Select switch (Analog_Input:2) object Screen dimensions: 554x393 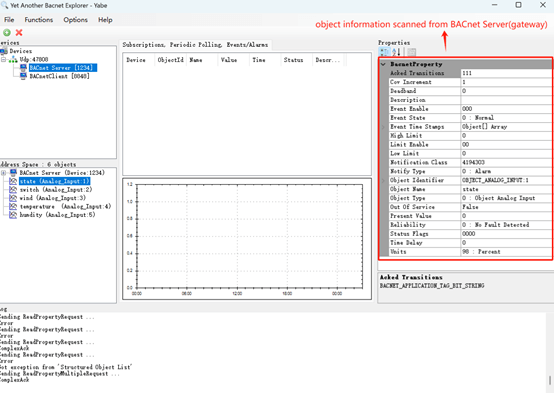point(55,190)
